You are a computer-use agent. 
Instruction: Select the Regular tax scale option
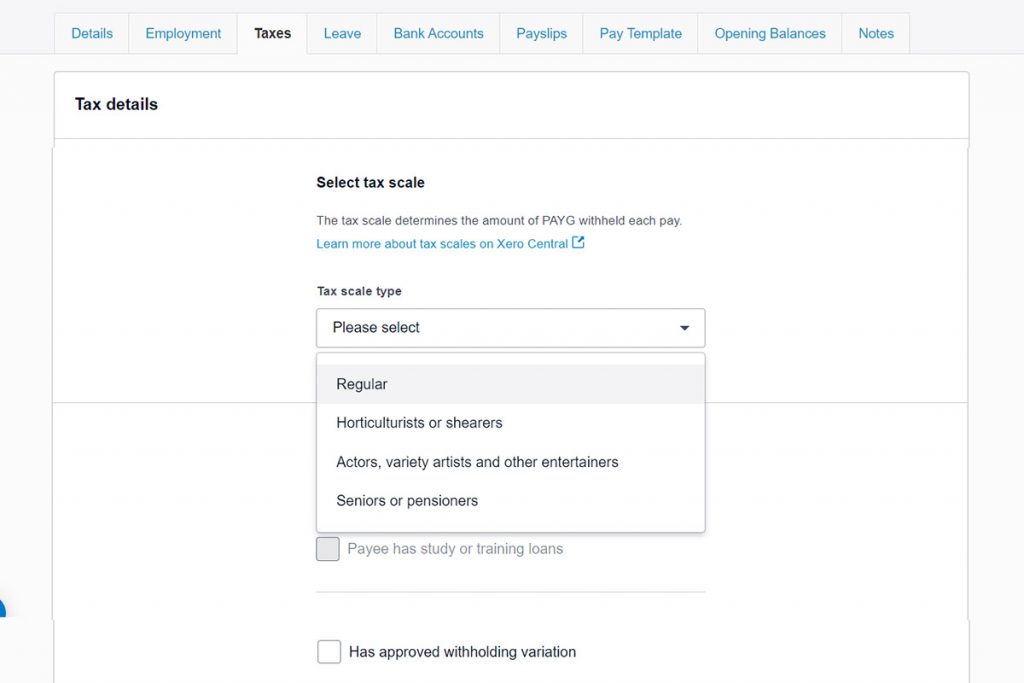point(361,384)
